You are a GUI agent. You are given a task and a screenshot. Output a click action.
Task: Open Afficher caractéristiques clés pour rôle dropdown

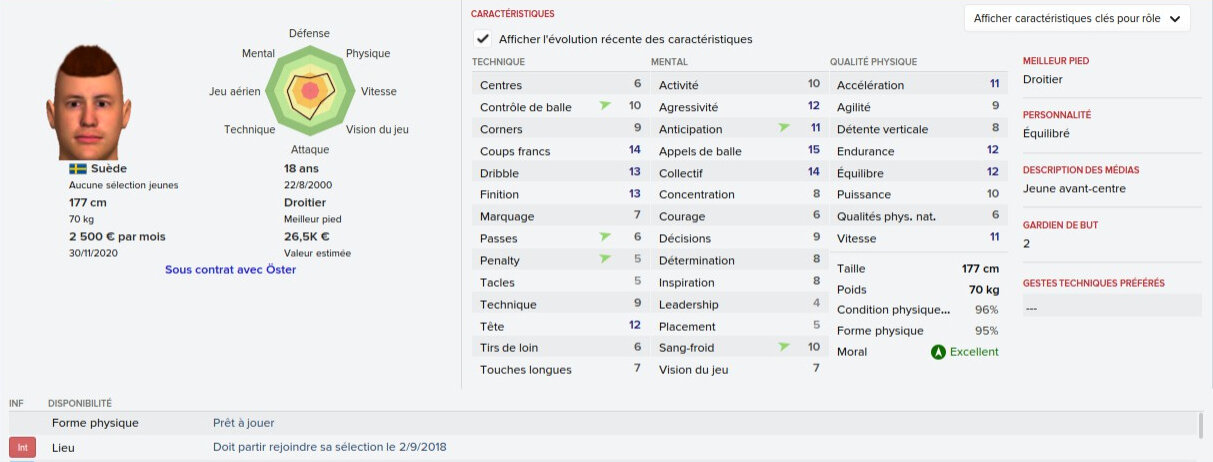point(1076,19)
